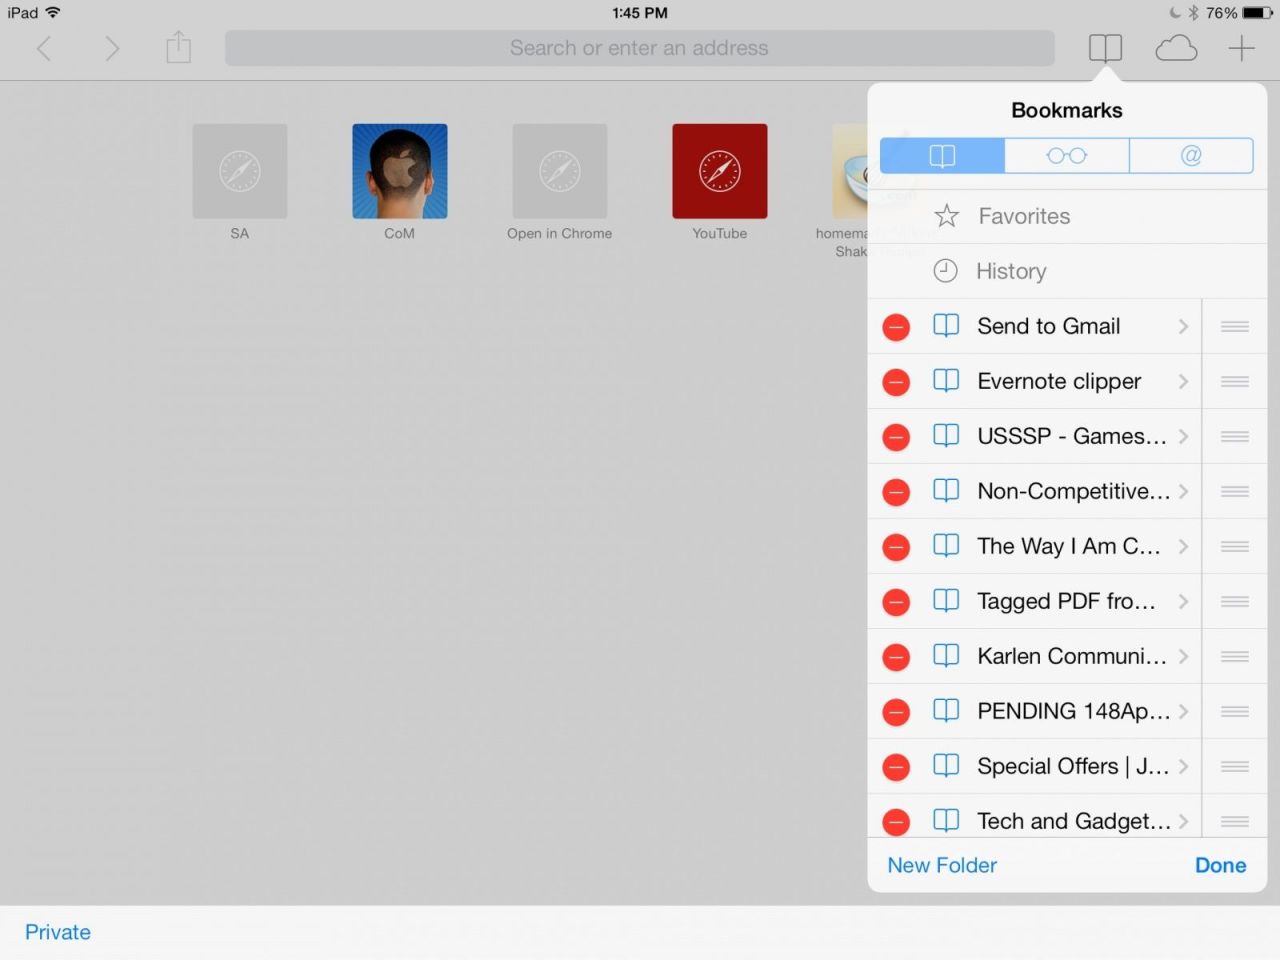
Task: Tap the delete toggle for Evernote clipper
Action: tap(895, 381)
